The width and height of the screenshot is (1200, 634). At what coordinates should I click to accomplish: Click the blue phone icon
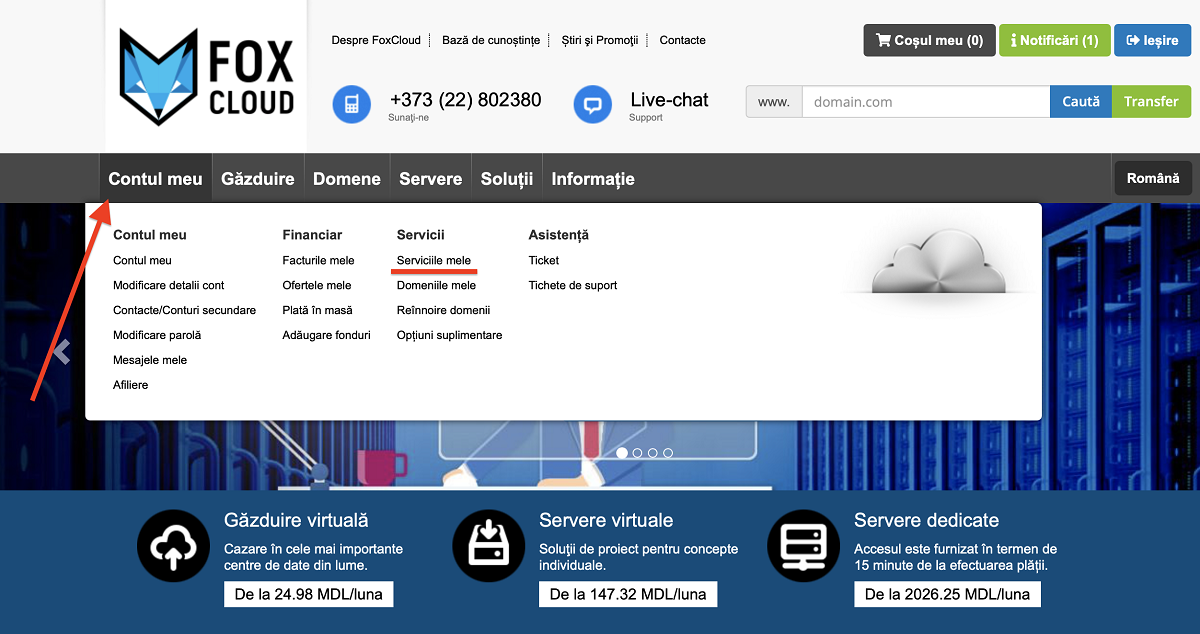(351, 104)
